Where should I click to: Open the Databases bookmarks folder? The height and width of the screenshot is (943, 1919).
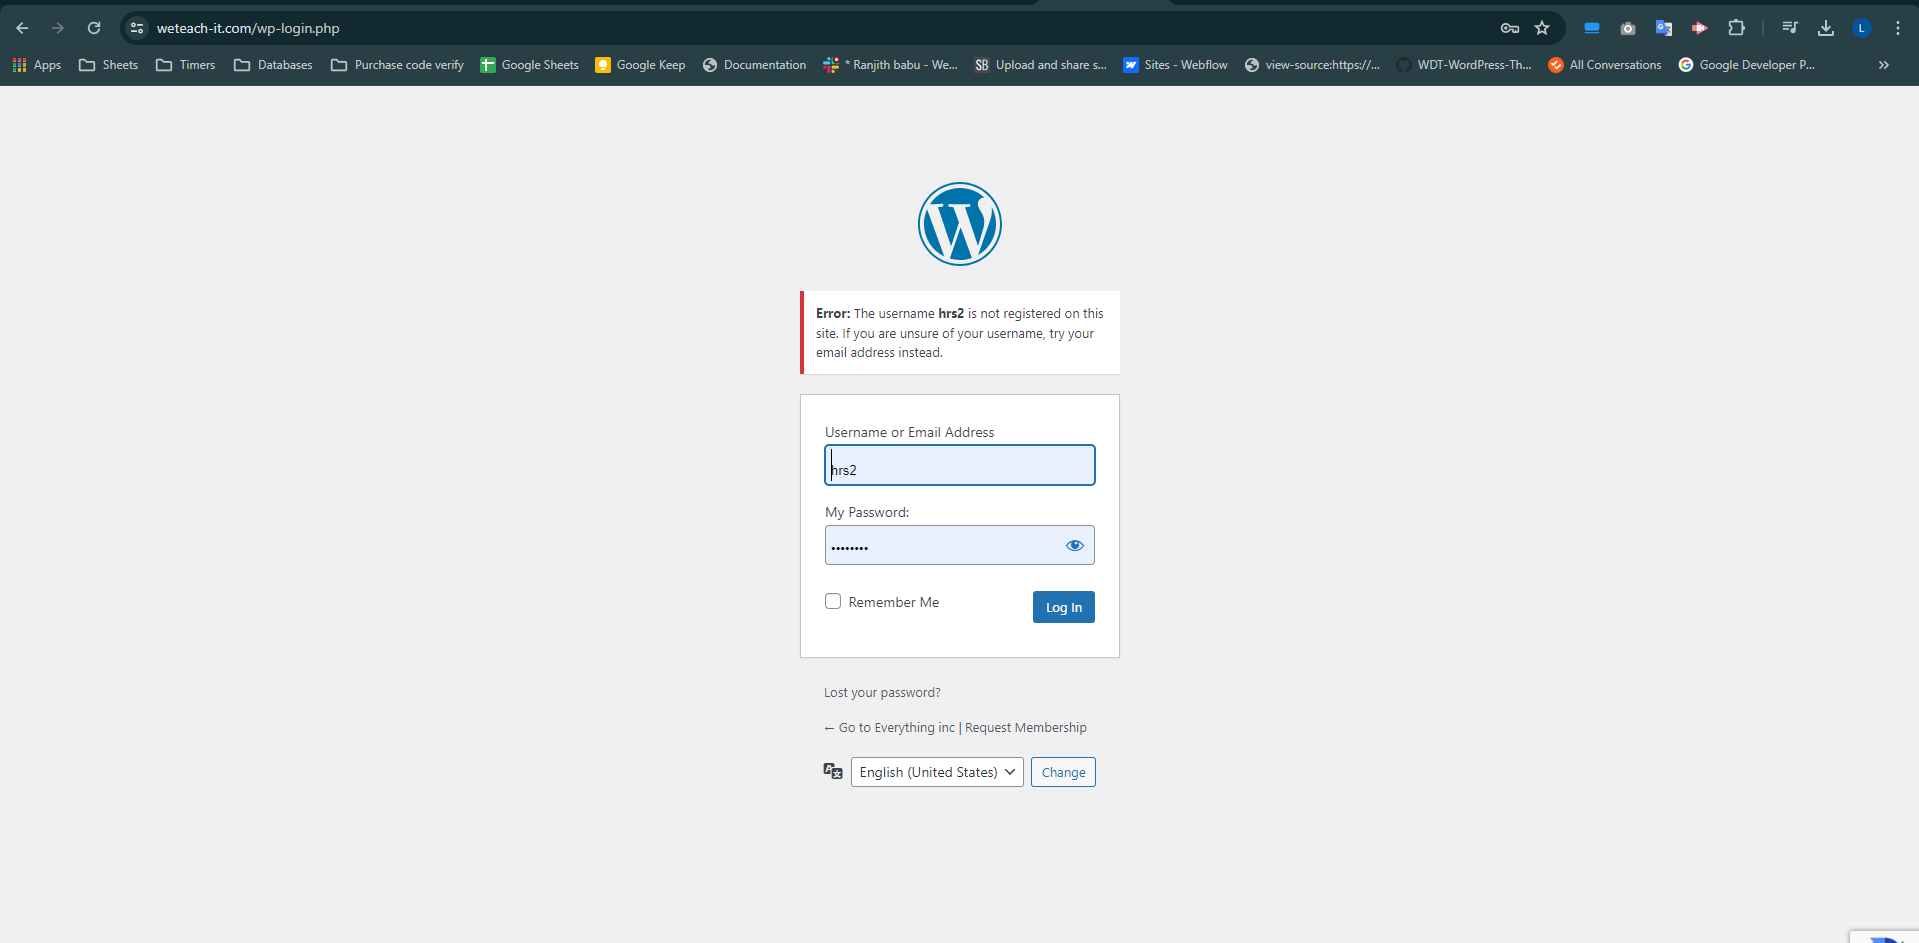click(273, 65)
